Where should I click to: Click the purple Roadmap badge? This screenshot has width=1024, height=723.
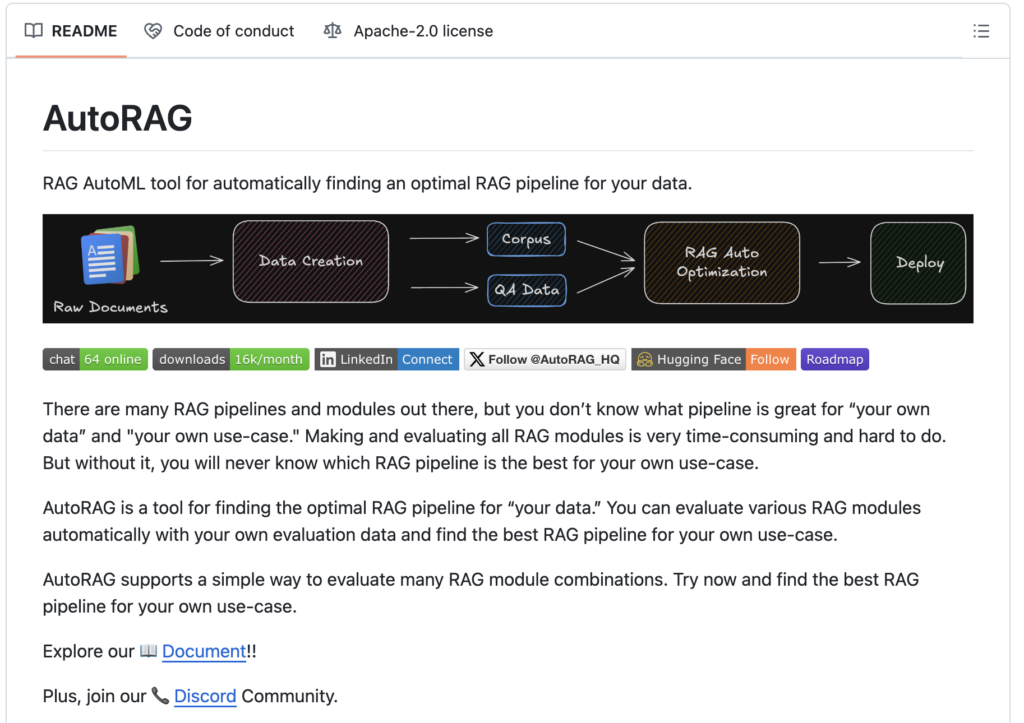(x=834, y=360)
